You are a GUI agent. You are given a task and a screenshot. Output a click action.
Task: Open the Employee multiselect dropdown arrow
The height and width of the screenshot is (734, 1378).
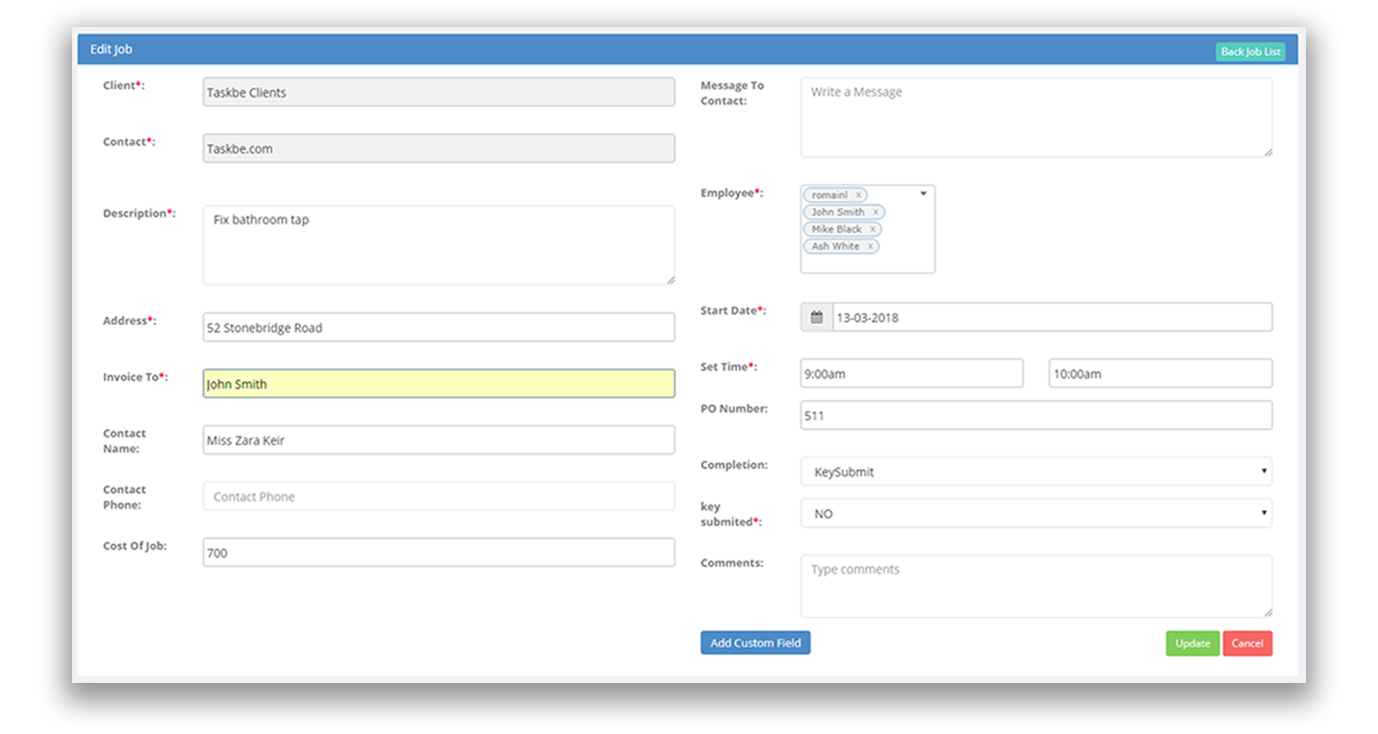coord(923,194)
